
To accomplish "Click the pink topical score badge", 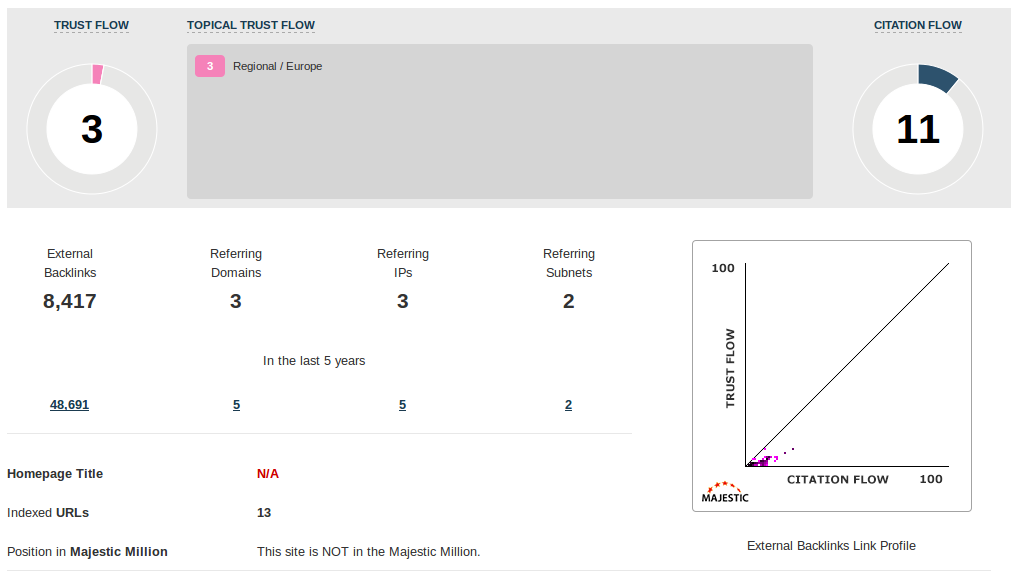I will pyautogui.click(x=210, y=66).
